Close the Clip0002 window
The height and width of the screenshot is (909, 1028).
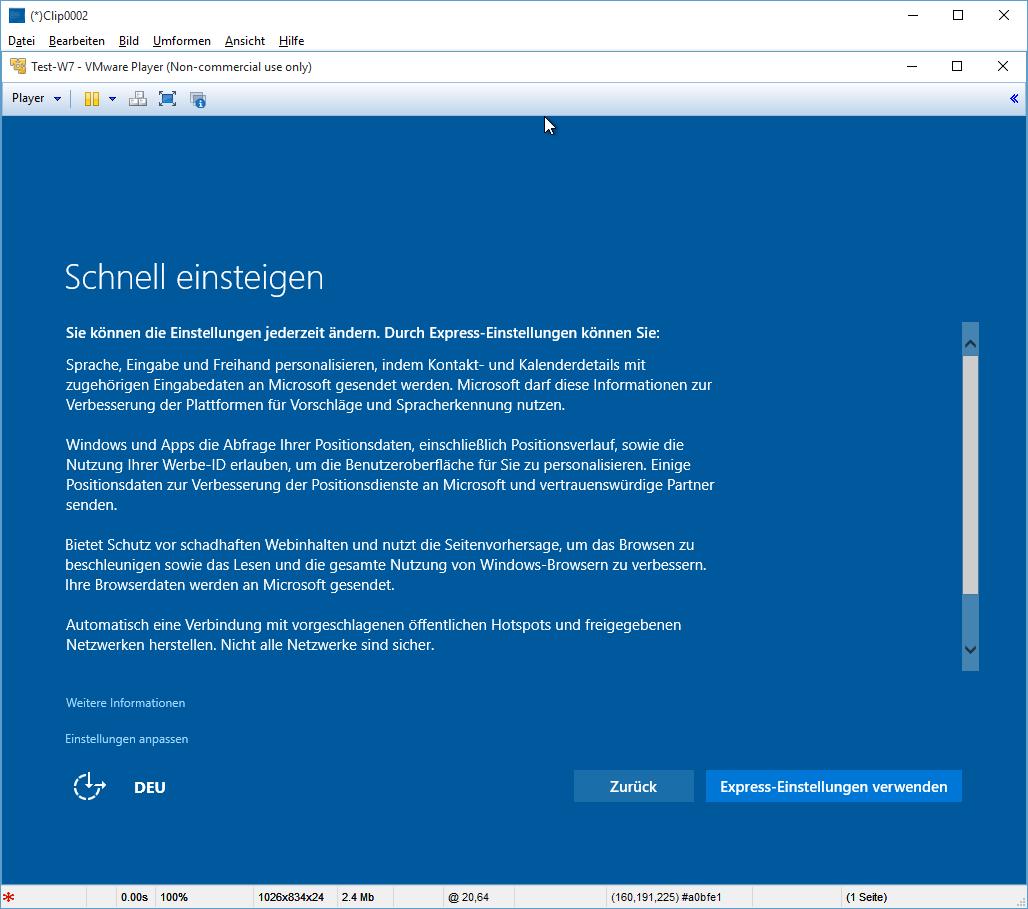click(x=1004, y=15)
